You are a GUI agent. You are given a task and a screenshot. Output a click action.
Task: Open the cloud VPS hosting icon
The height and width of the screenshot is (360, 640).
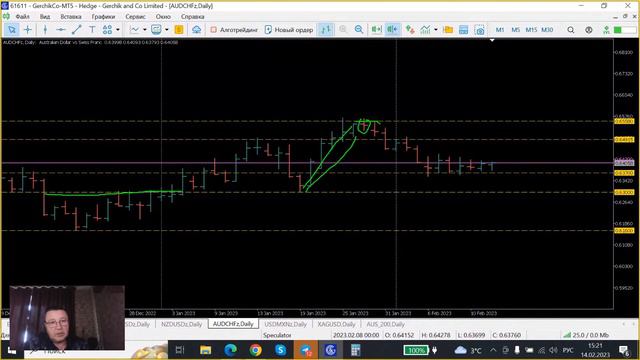point(196,29)
